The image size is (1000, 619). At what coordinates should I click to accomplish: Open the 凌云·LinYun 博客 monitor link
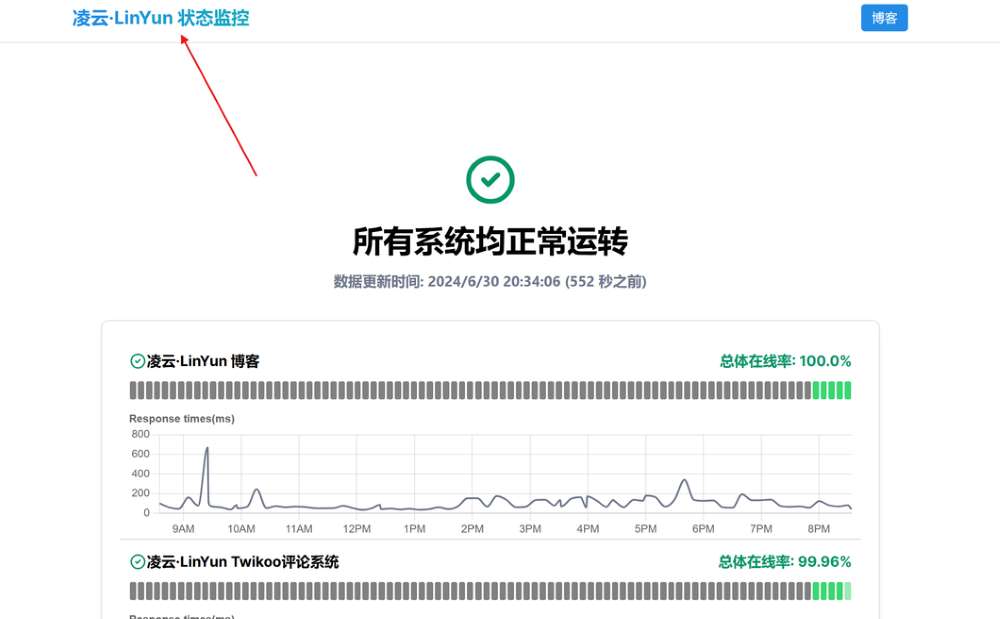[x=203, y=361]
